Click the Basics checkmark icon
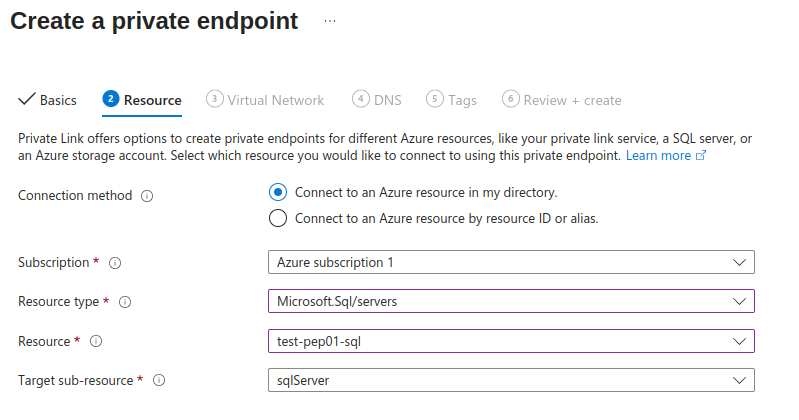 point(27,99)
